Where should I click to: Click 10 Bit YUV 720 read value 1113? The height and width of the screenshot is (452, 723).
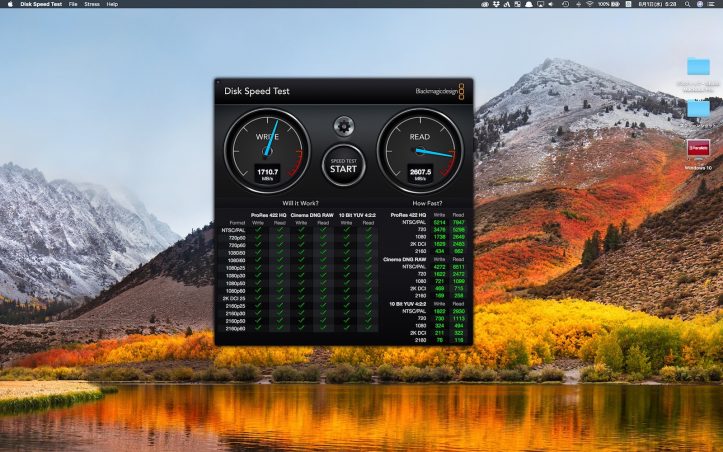coord(458,318)
